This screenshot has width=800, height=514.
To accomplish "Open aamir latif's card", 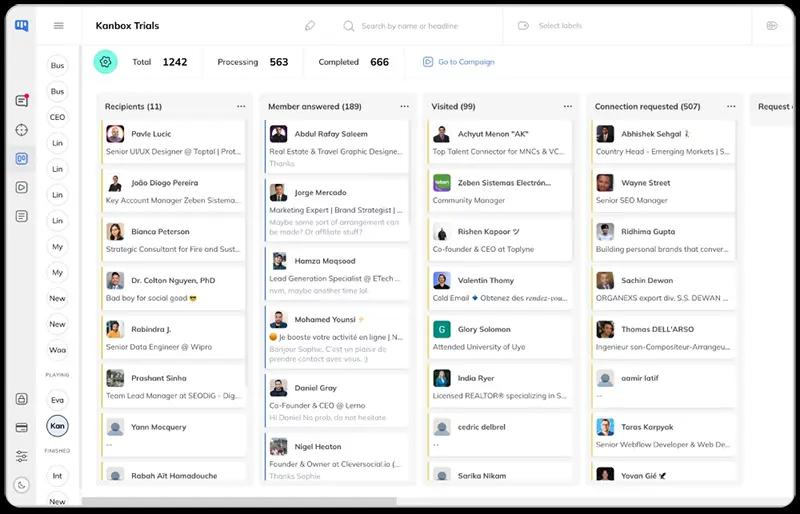I will [663, 386].
